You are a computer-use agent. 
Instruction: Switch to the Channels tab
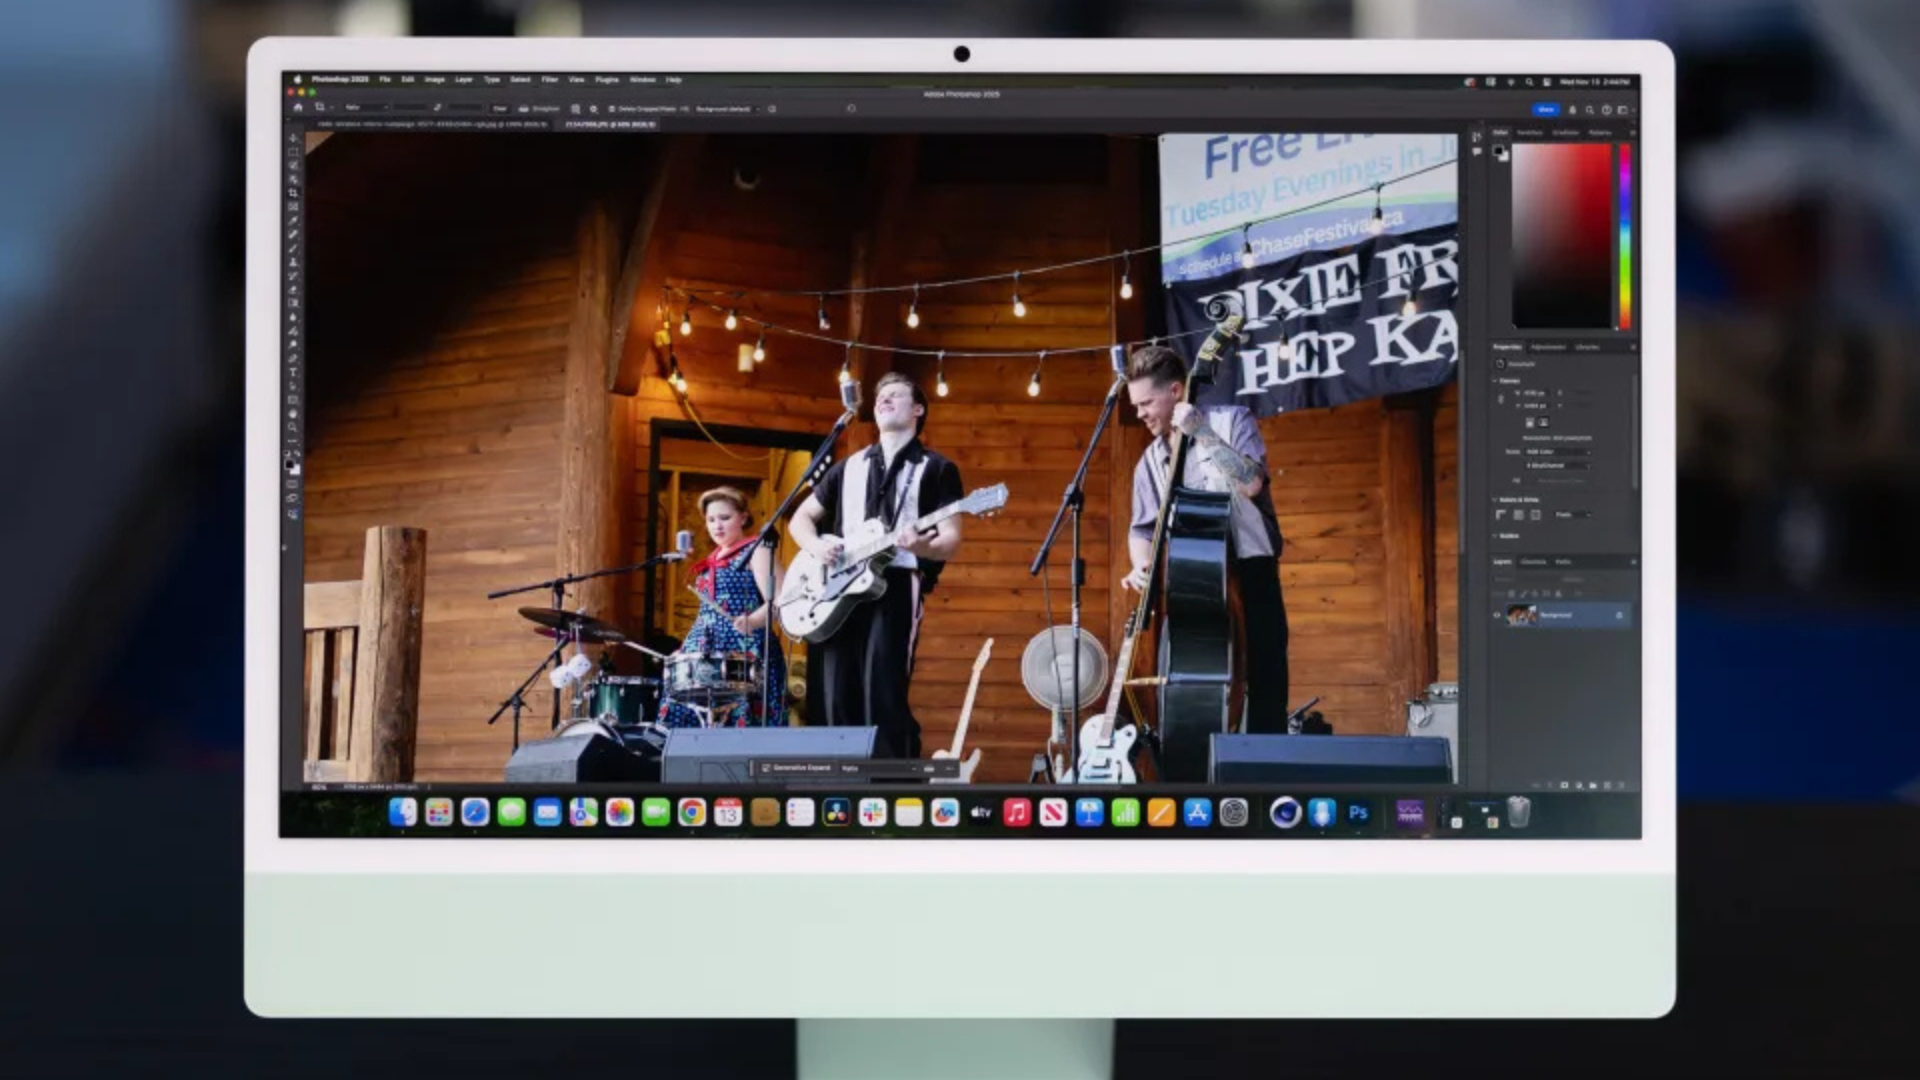point(1532,562)
